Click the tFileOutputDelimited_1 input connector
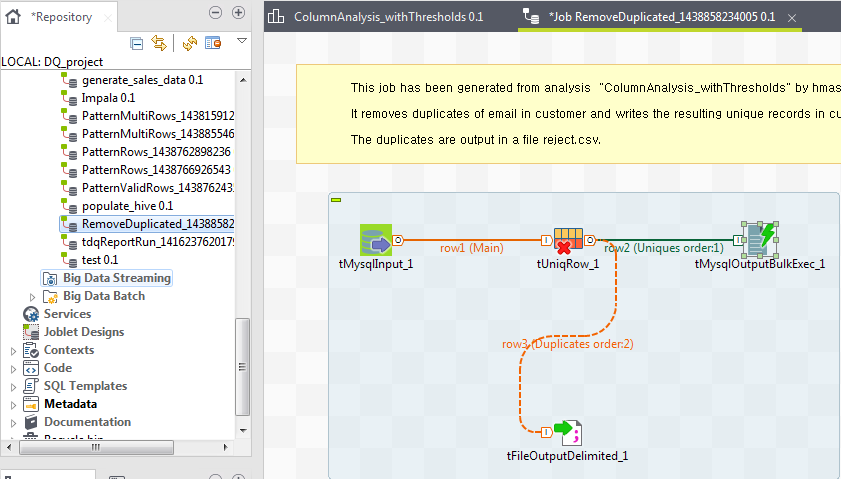The height and width of the screenshot is (479, 841). tap(546, 432)
